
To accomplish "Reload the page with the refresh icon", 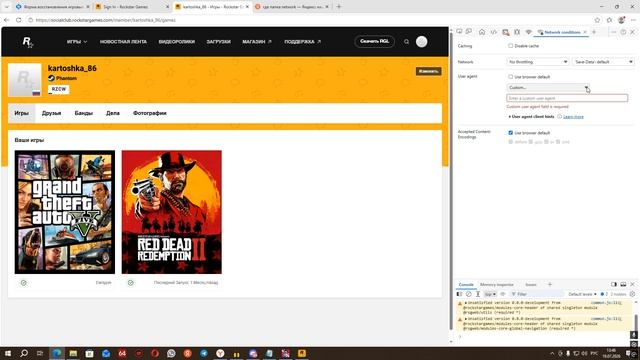I will (x=18, y=20).
